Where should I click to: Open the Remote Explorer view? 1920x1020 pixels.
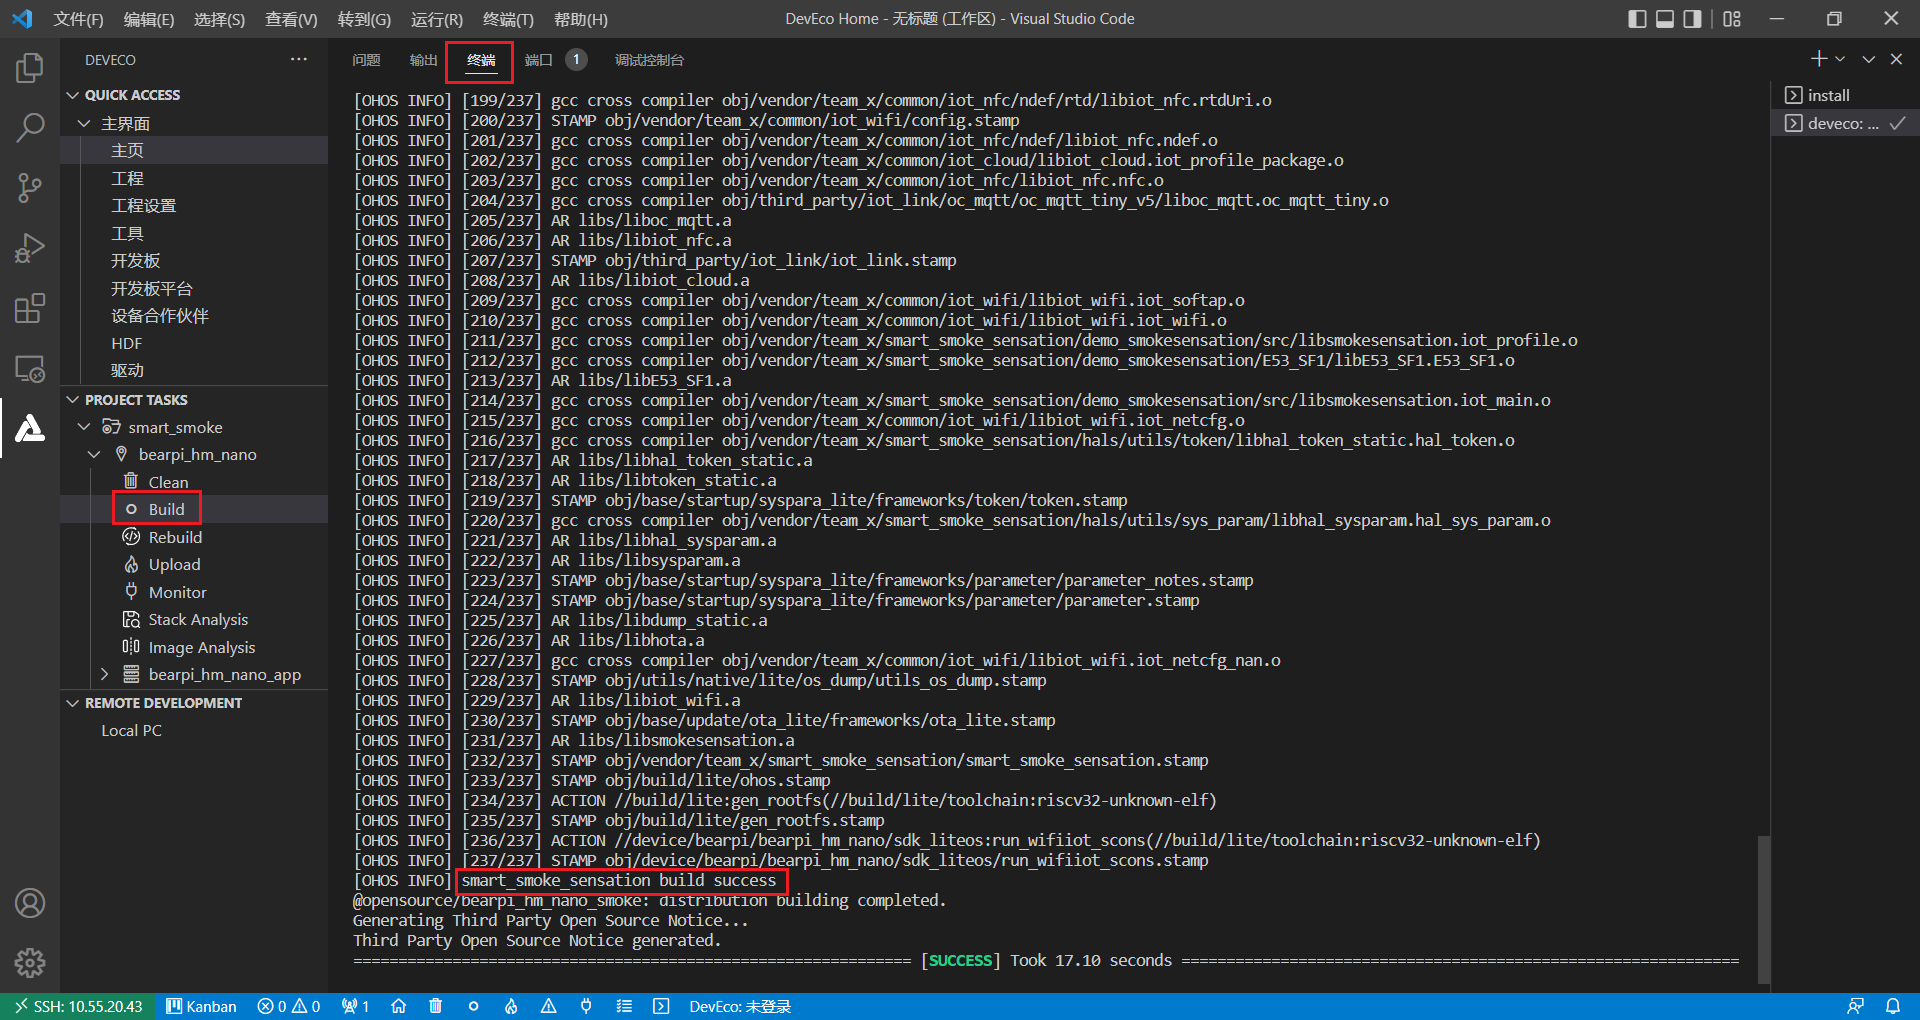[30, 368]
